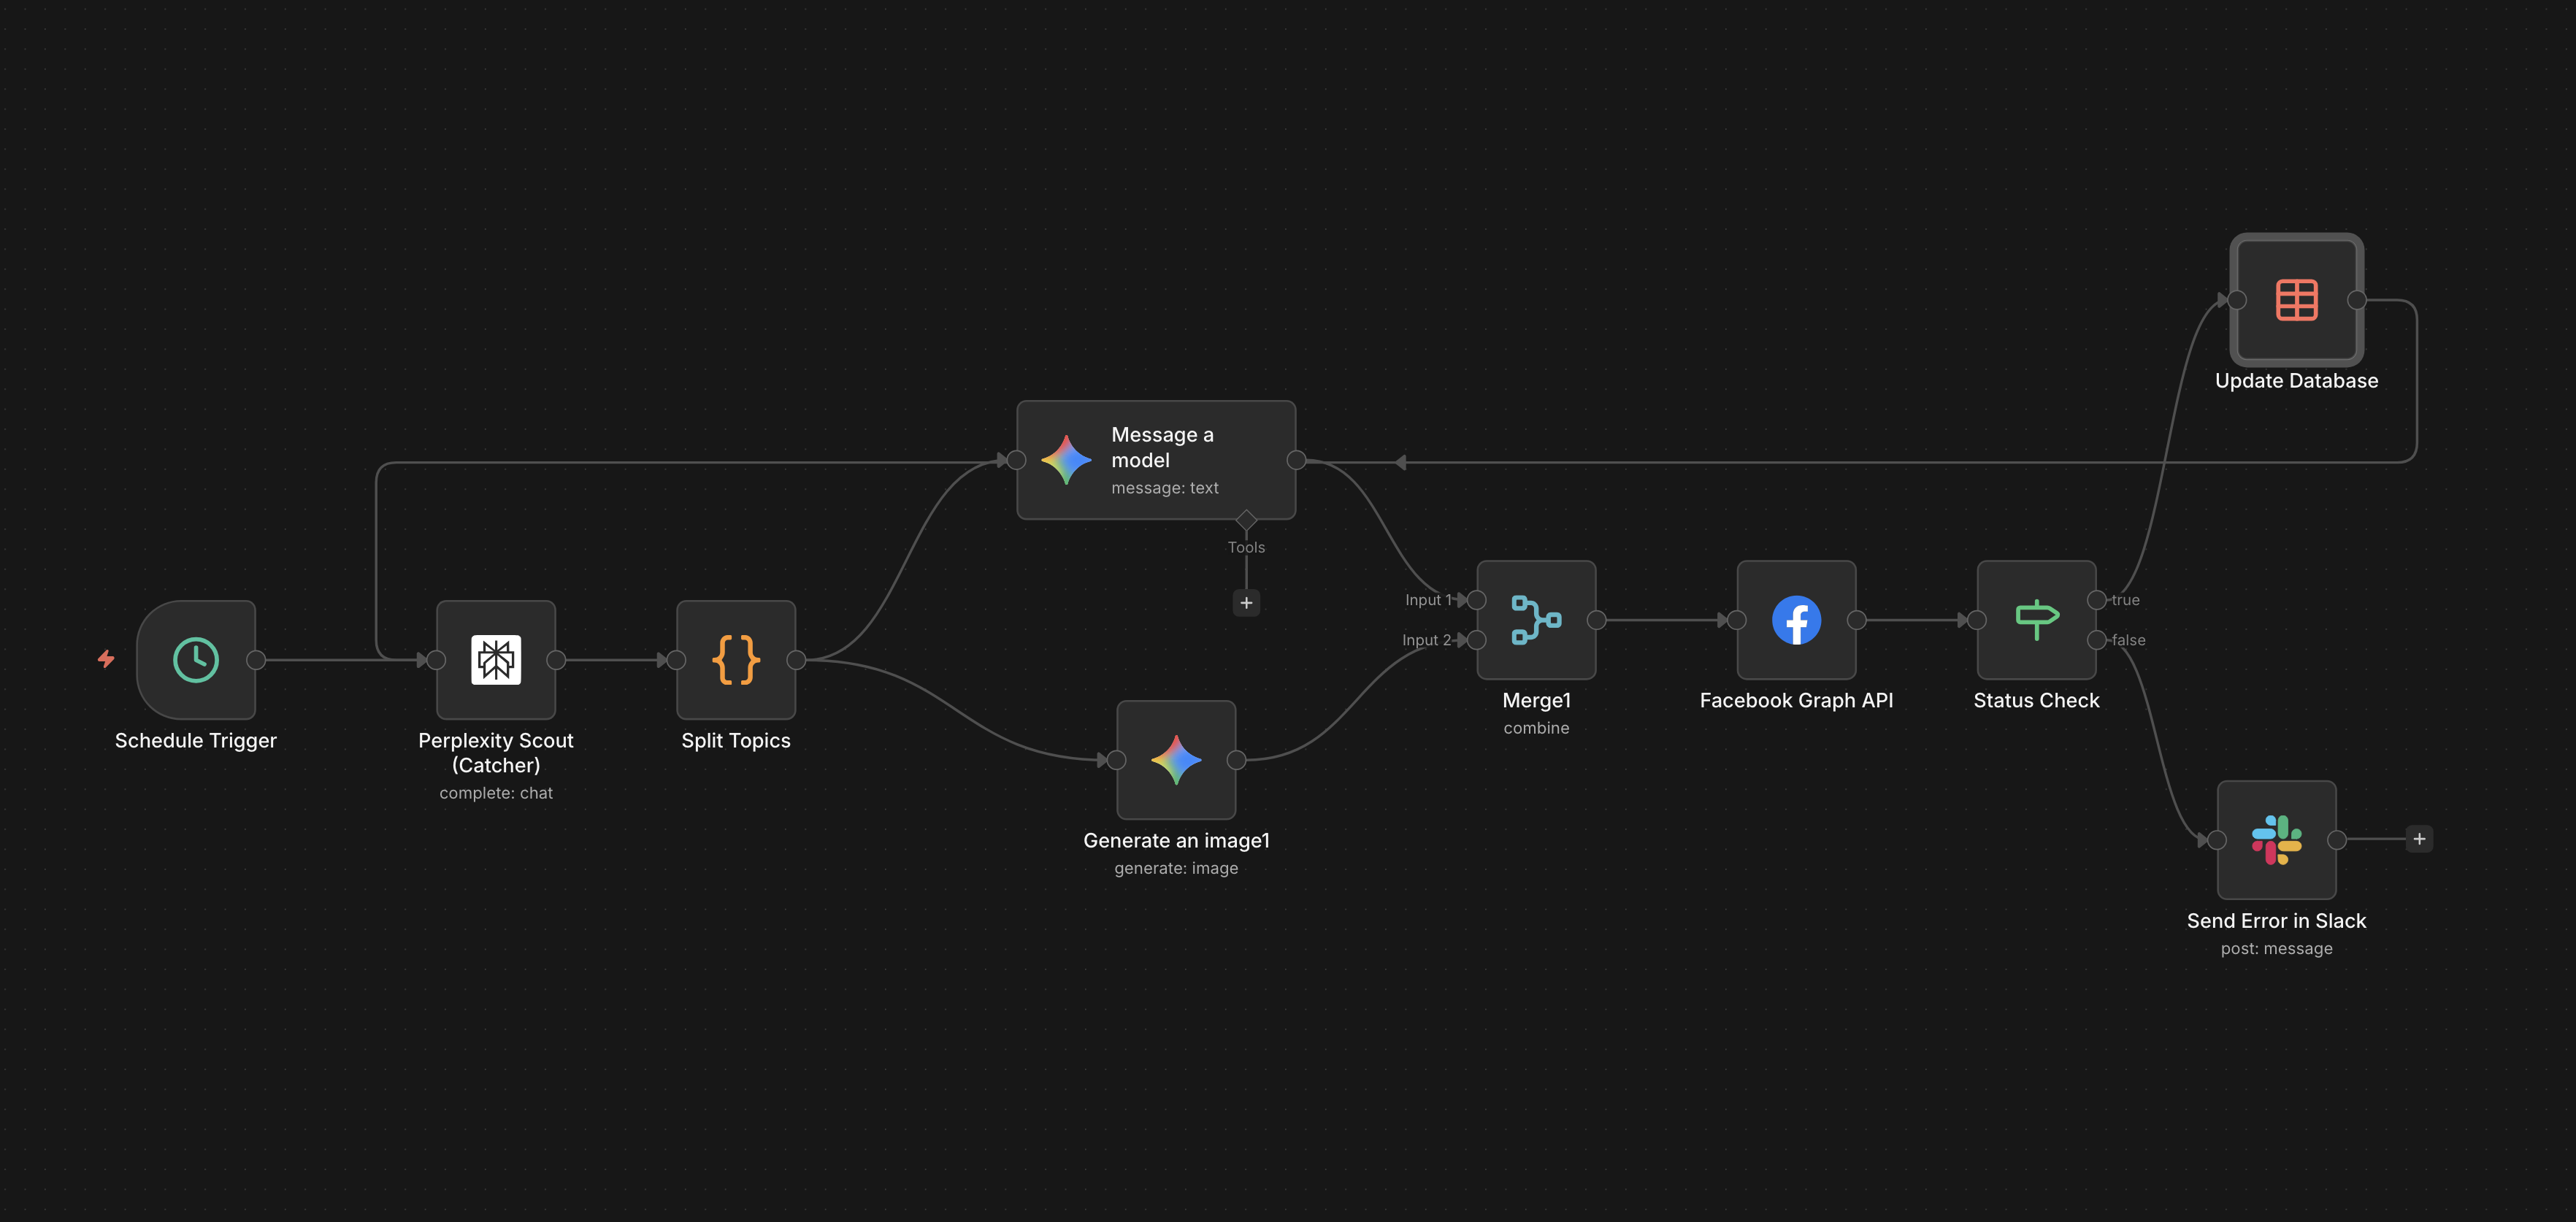This screenshot has height=1222, width=2576.
Task: Open the Perplexity Scout (Catcher) node icon
Action: [x=497, y=660]
